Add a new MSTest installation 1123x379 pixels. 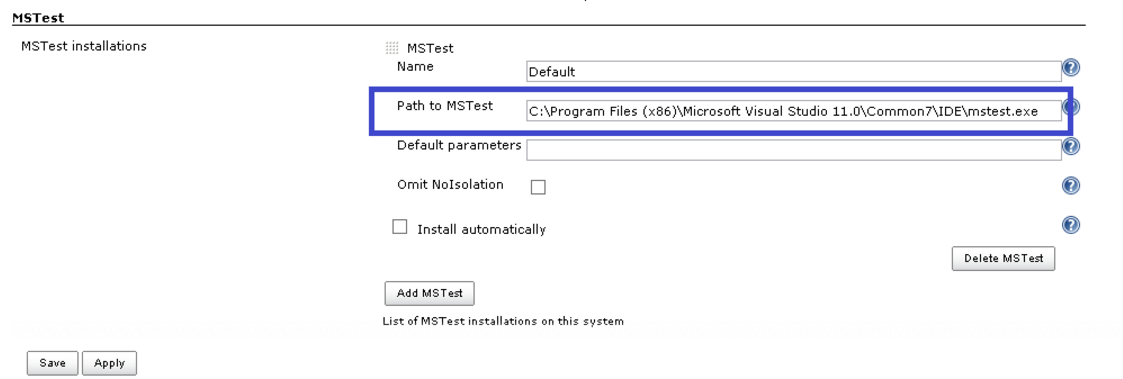(429, 293)
